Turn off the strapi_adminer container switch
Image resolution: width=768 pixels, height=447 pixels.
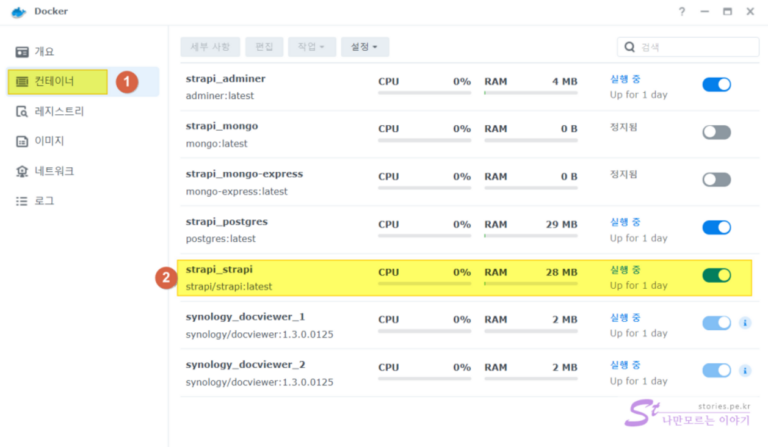pyautogui.click(x=717, y=85)
